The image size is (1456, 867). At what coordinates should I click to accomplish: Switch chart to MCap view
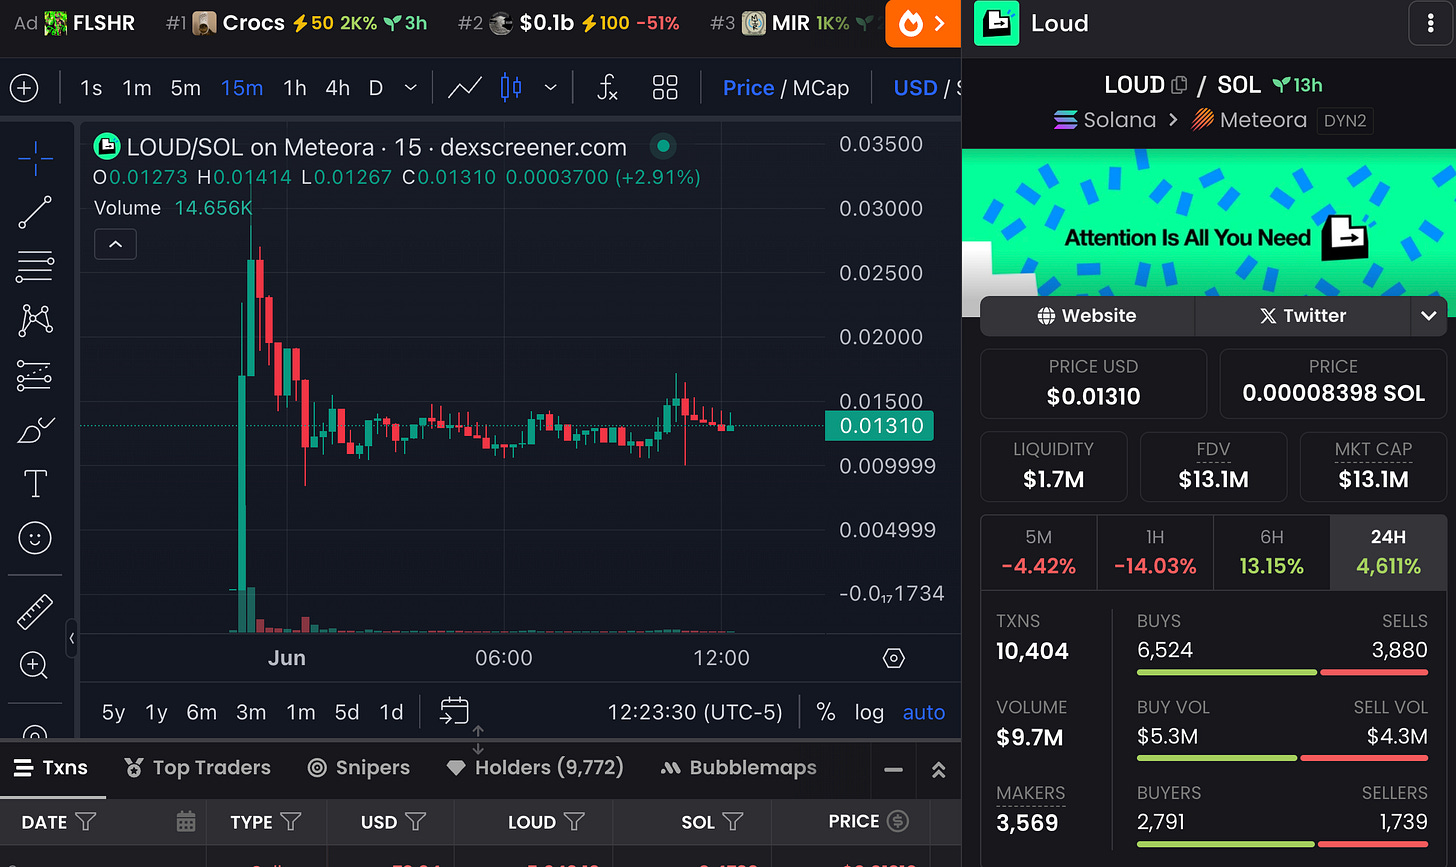point(821,88)
